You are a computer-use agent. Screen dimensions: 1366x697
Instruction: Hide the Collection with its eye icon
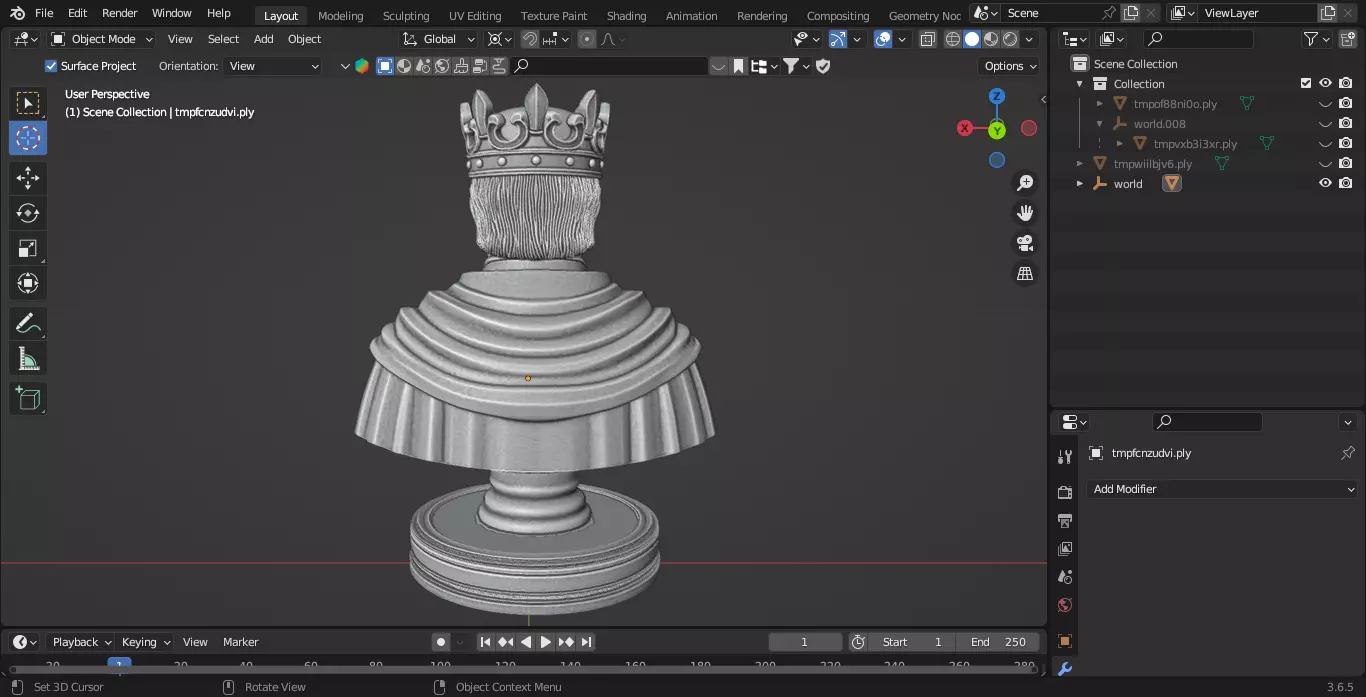(1325, 84)
